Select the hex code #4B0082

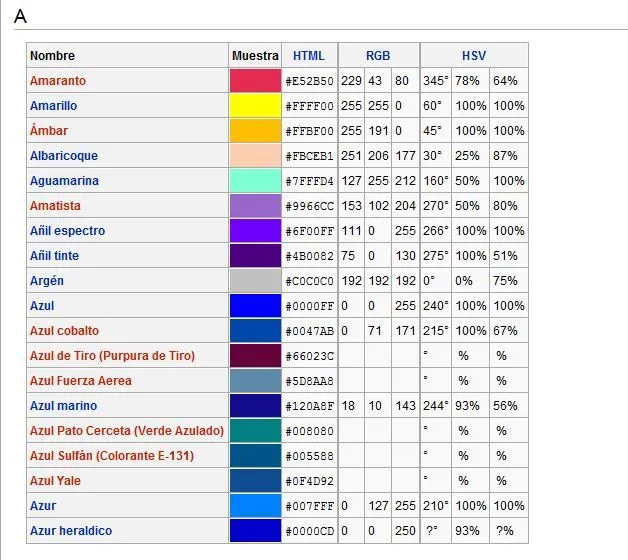point(309,256)
